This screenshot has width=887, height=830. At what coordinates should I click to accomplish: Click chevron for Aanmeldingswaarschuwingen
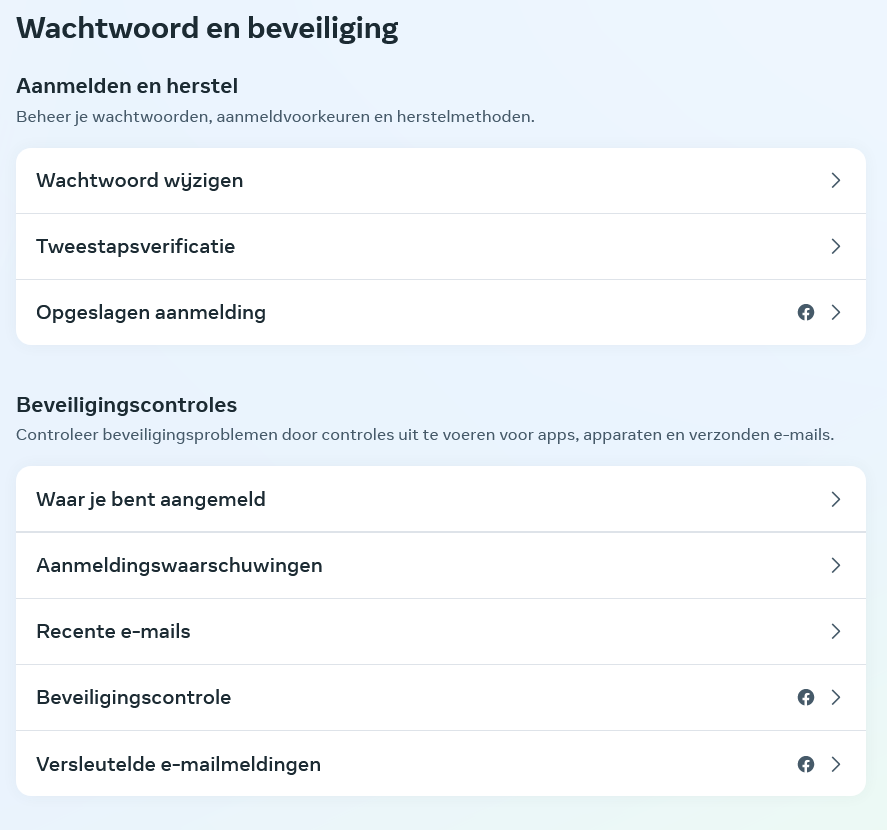836,565
